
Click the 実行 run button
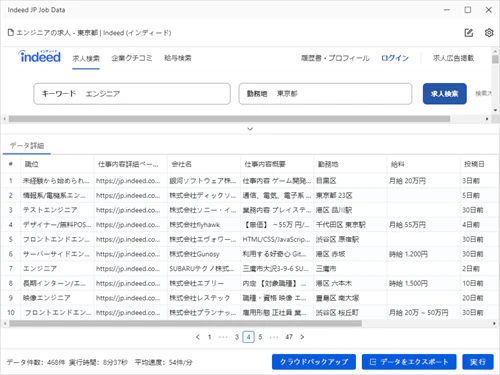click(478, 362)
